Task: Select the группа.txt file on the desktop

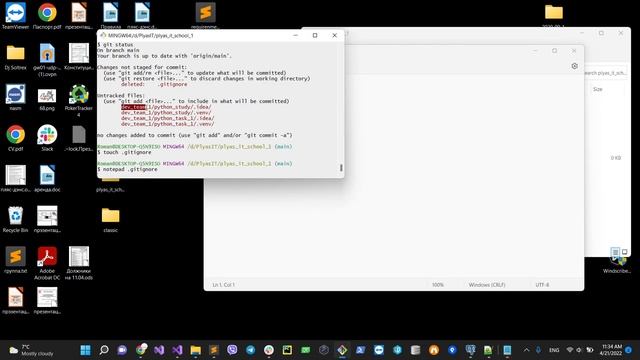Action: 16,260
